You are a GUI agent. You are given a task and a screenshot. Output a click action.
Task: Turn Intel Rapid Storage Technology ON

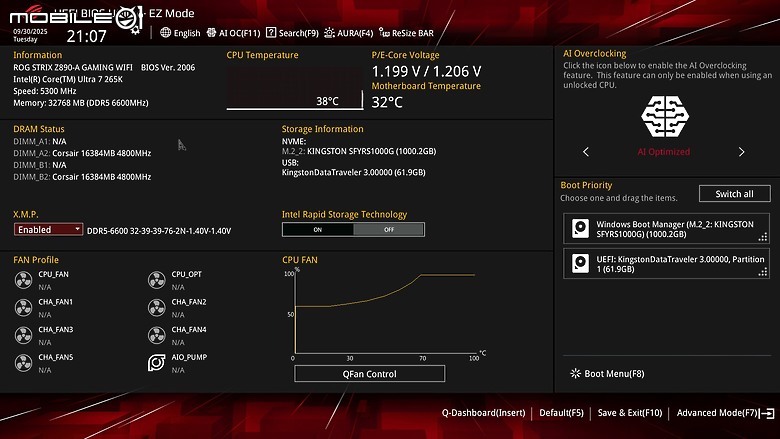tap(318, 229)
